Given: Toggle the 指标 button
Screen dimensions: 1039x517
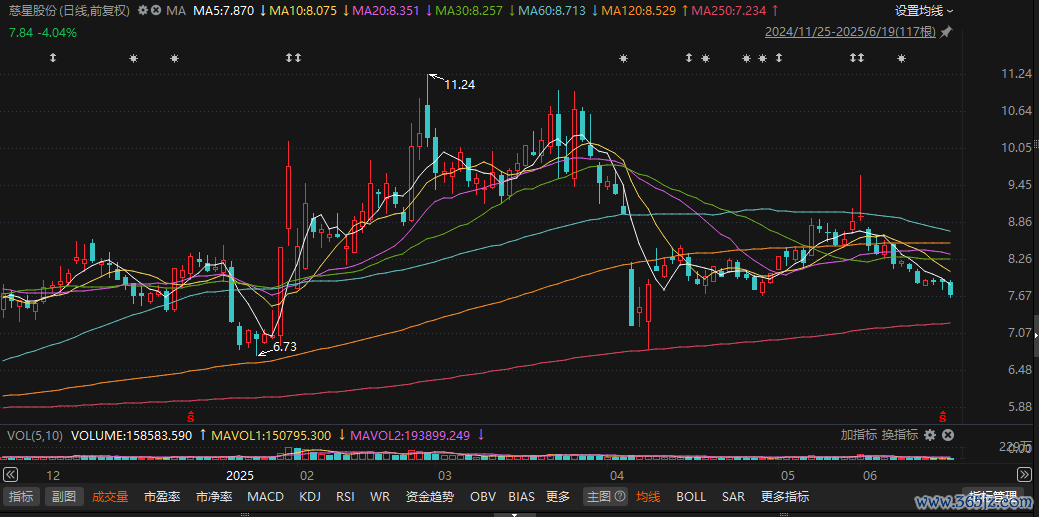Looking at the screenshot, I should 23,496.
